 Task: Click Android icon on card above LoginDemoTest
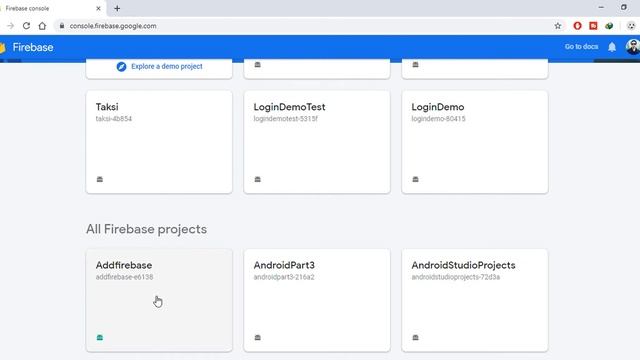pyautogui.click(x=258, y=64)
